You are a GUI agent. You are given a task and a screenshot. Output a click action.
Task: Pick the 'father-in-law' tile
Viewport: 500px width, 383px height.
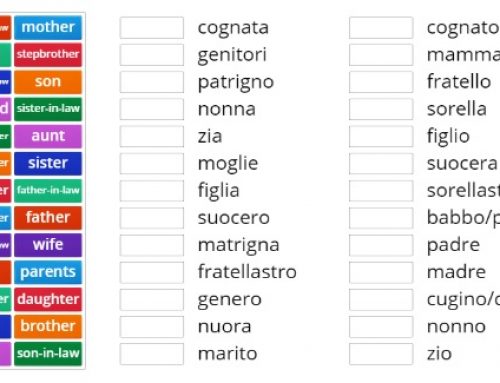[48, 190]
